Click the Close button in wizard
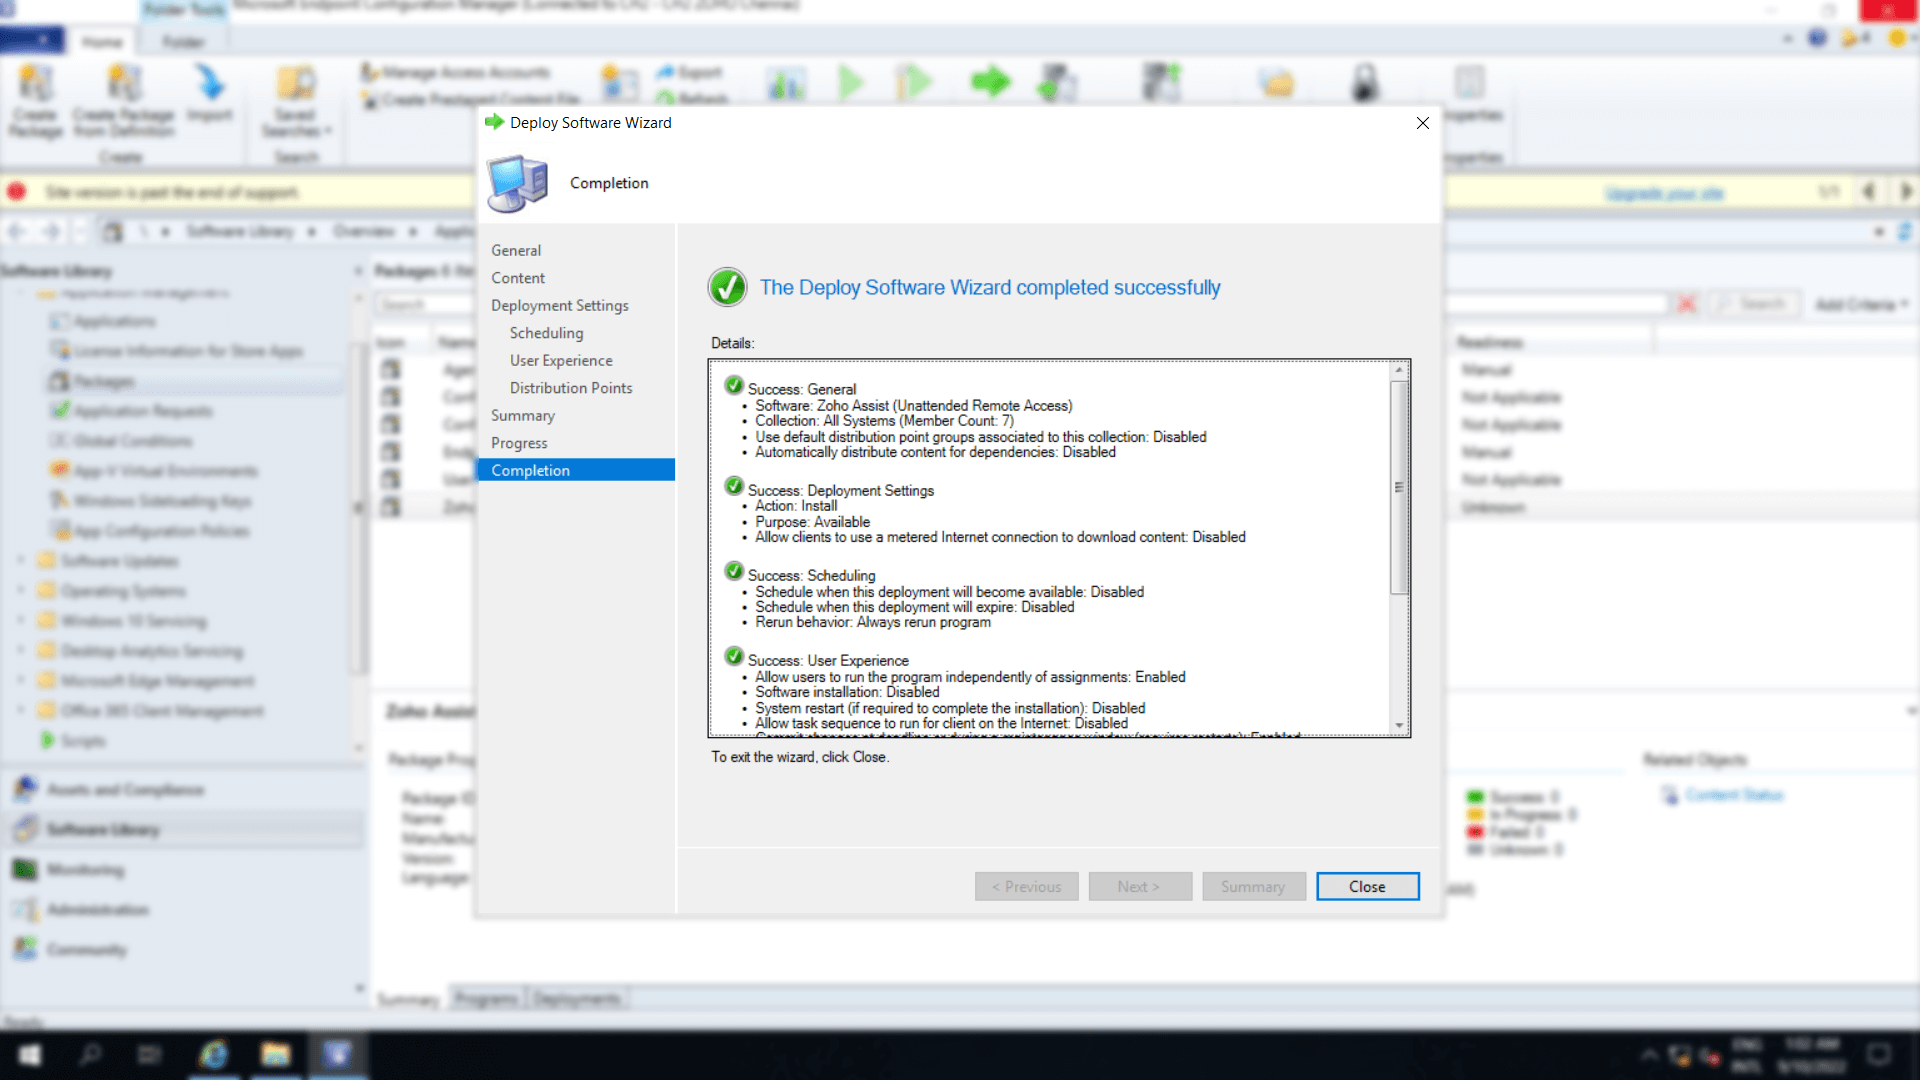Image resolution: width=1920 pixels, height=1080 pixels. [1367, 886]
